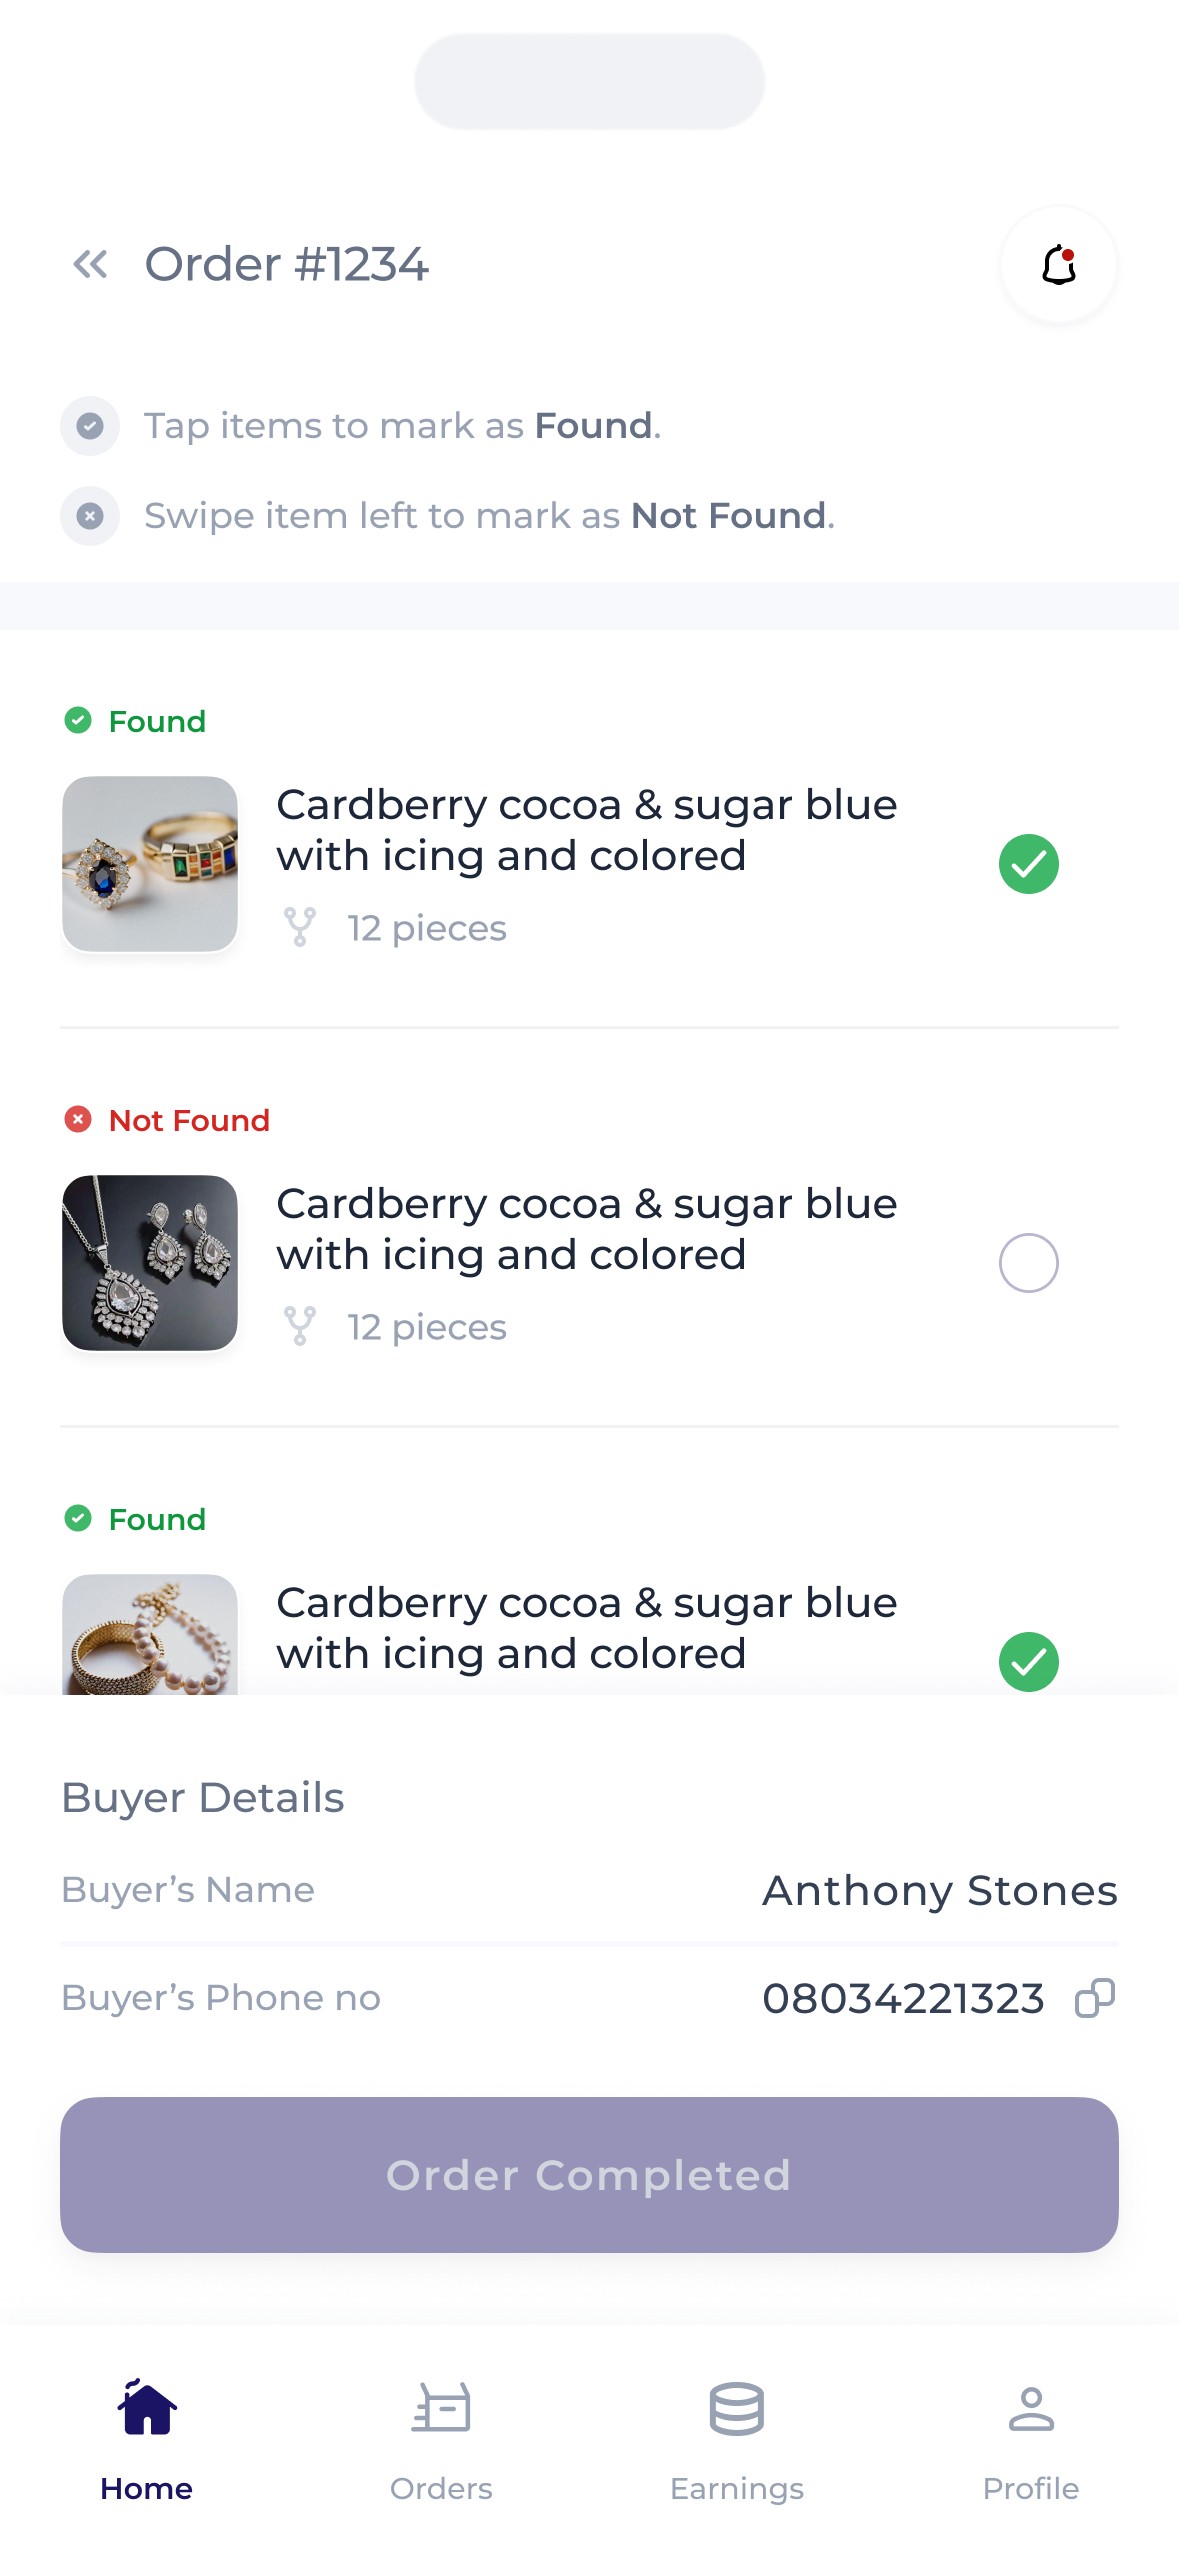Image resolution: width=1179 pixels, height=2556 pixels.
Task: Open rings product thumbnail
Action: (x=150, y=864)
